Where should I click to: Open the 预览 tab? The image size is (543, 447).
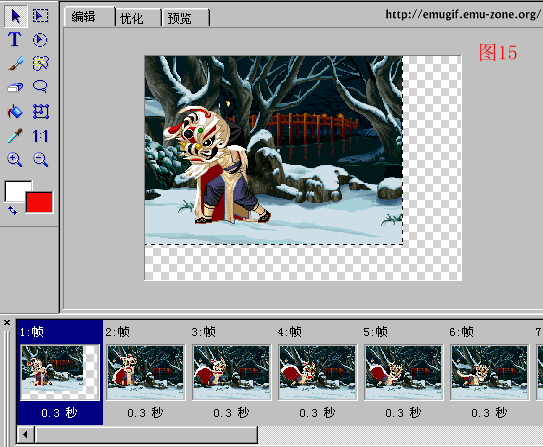tap(185, 18)
